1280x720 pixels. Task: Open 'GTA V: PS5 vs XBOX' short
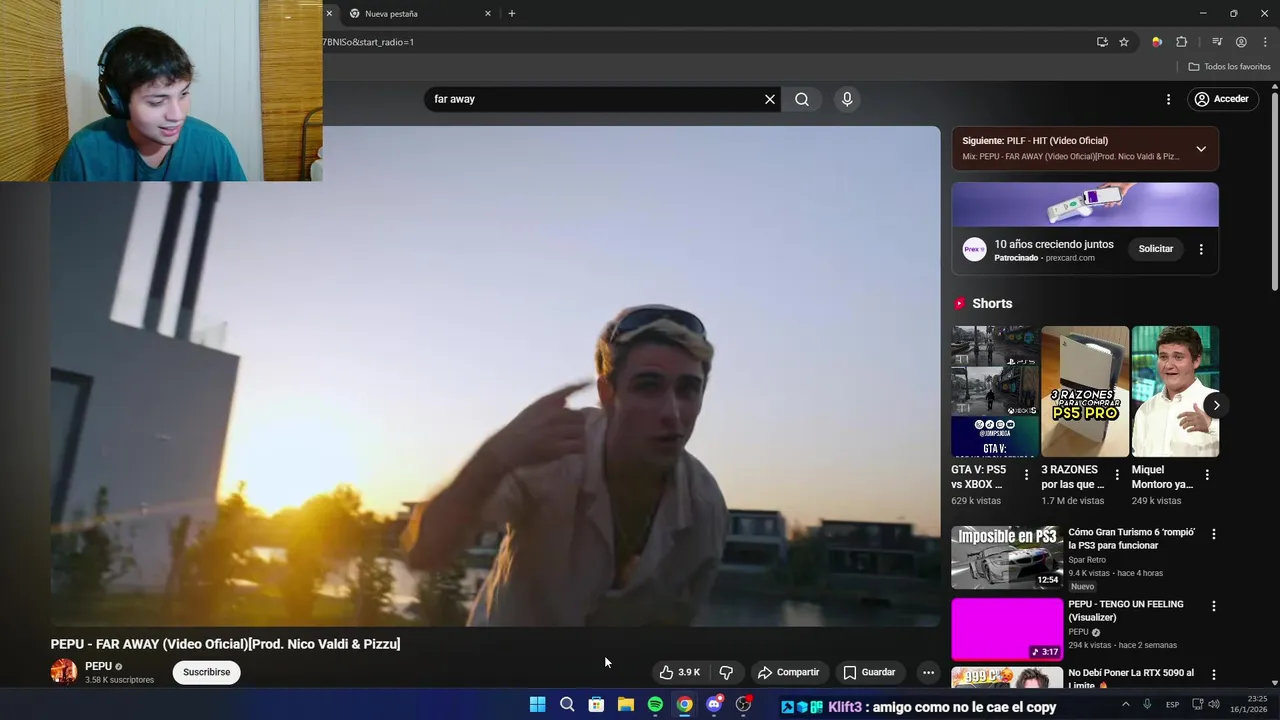point(994,391)
